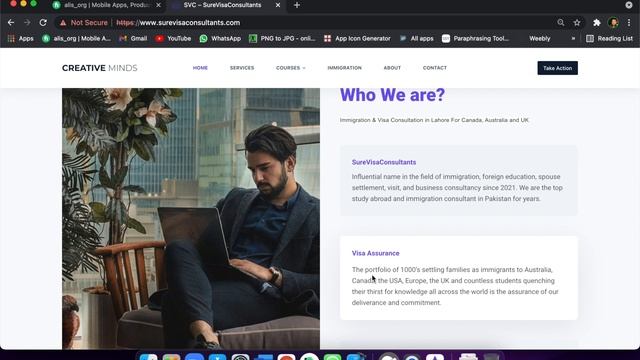Close the alis_org browser tab
Image resolution: width=640 pixels, height=360 pixels.
pyautogui.click(x=158, y=5)
